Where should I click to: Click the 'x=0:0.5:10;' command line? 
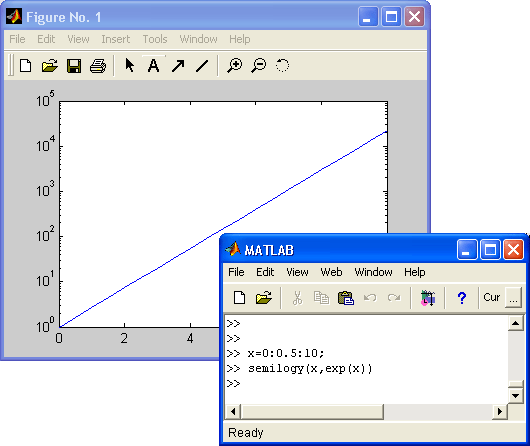click(286, 353)
